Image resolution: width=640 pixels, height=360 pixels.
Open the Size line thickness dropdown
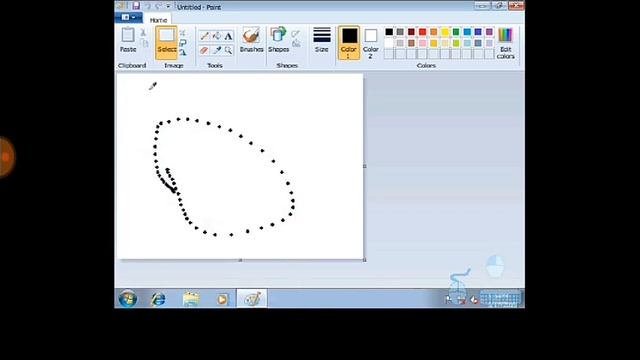click(x=322, y=40)
